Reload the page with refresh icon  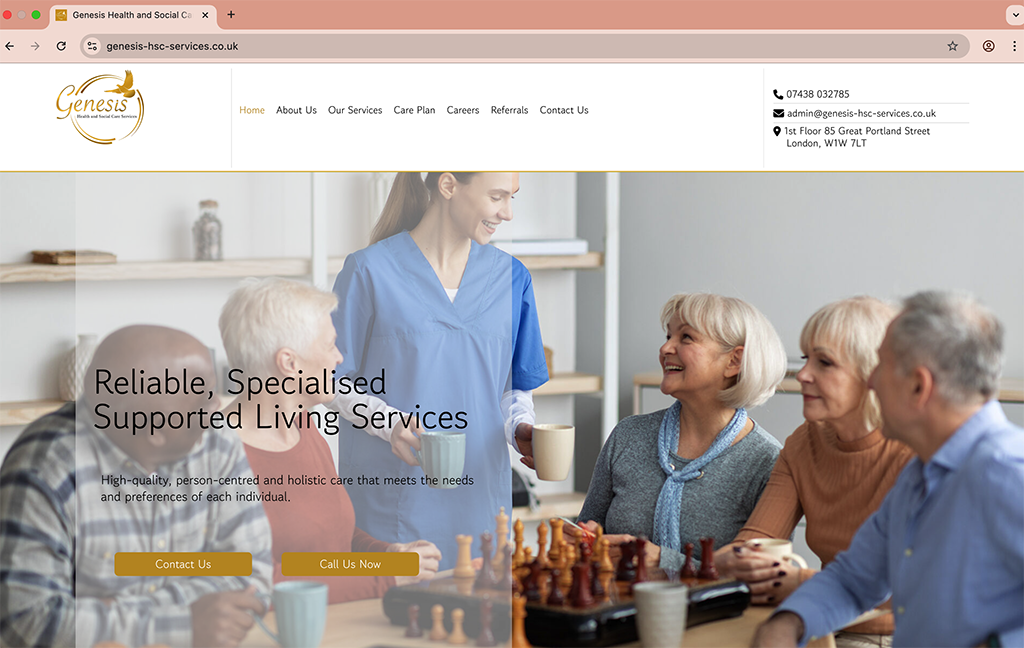(x=61, y=46)
